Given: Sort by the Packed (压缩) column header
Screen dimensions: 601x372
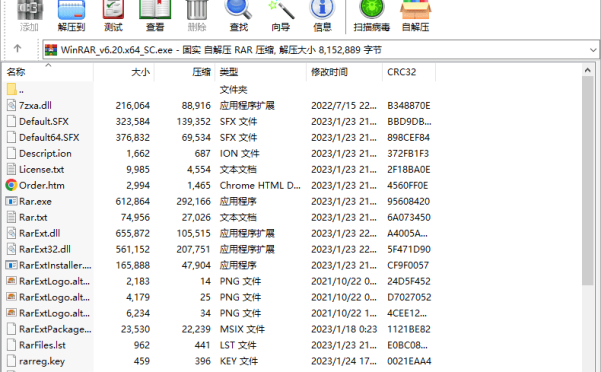Looking at the screenshot, I should click(185, 72).
